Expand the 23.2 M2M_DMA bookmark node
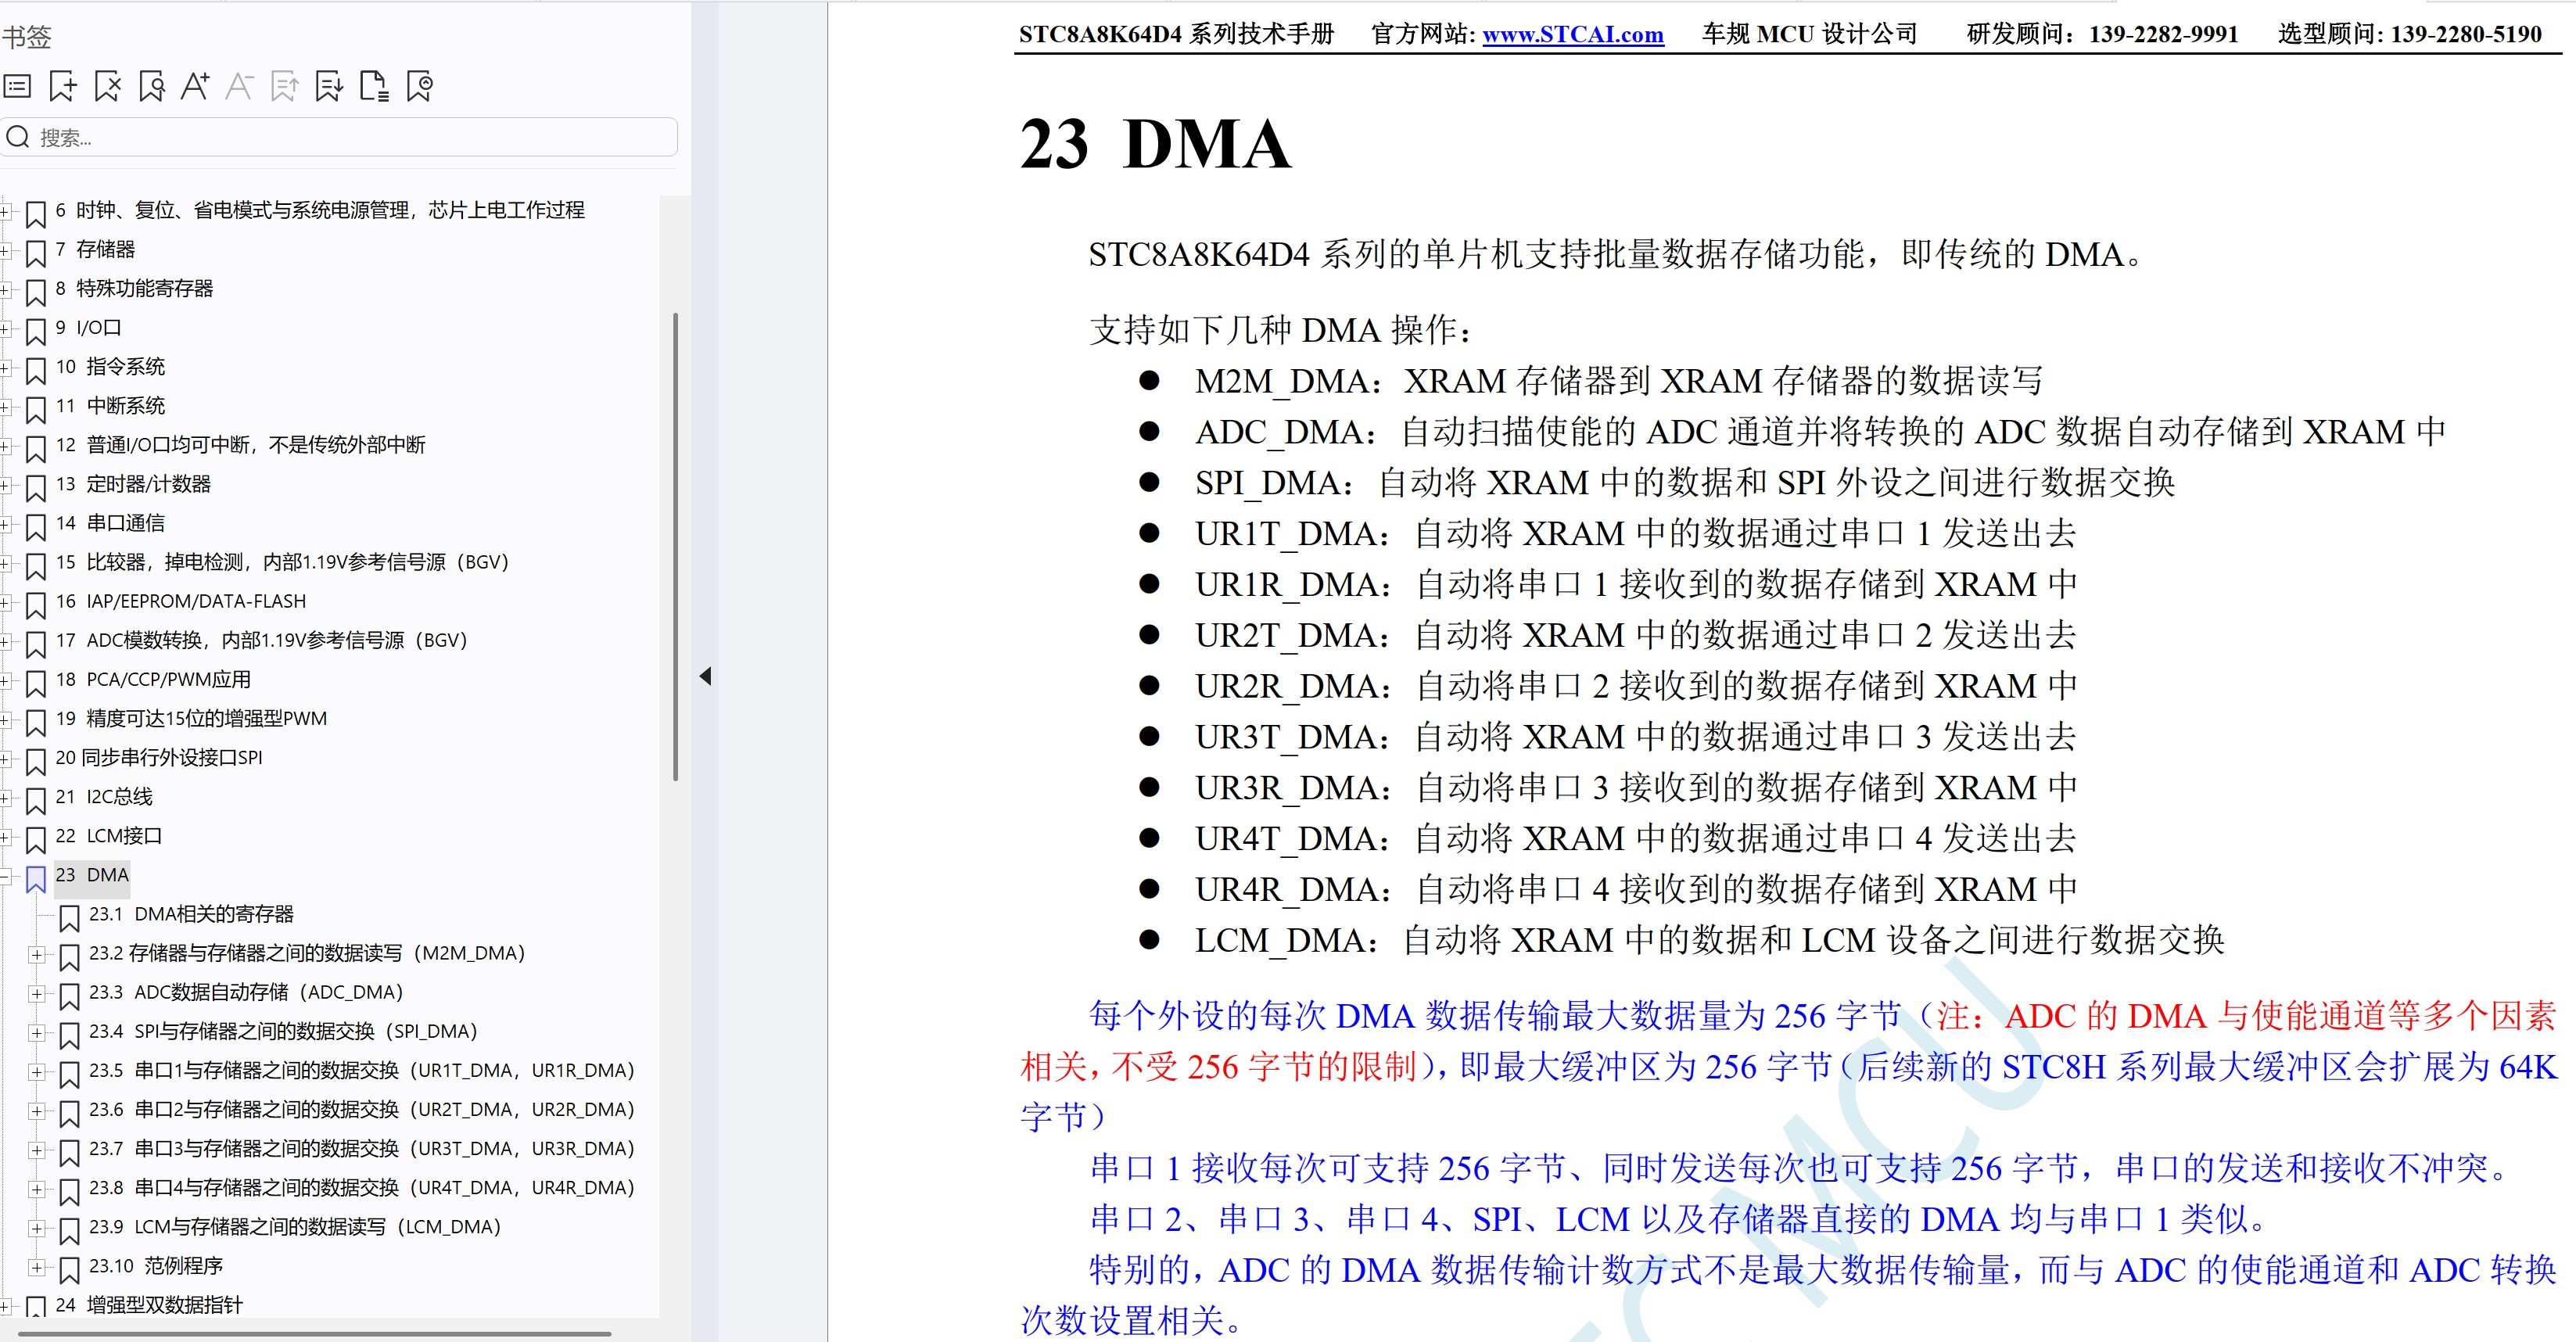The image size is (2576, 1342). tap(37, 954)
